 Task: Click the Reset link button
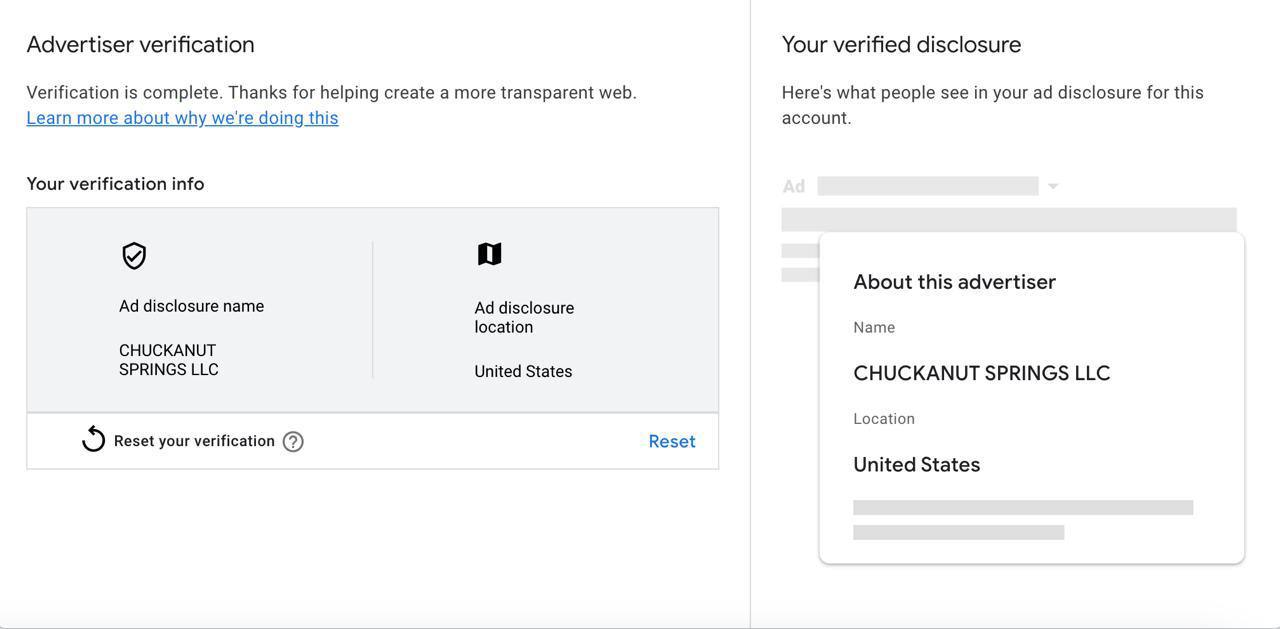pos(672,441)
